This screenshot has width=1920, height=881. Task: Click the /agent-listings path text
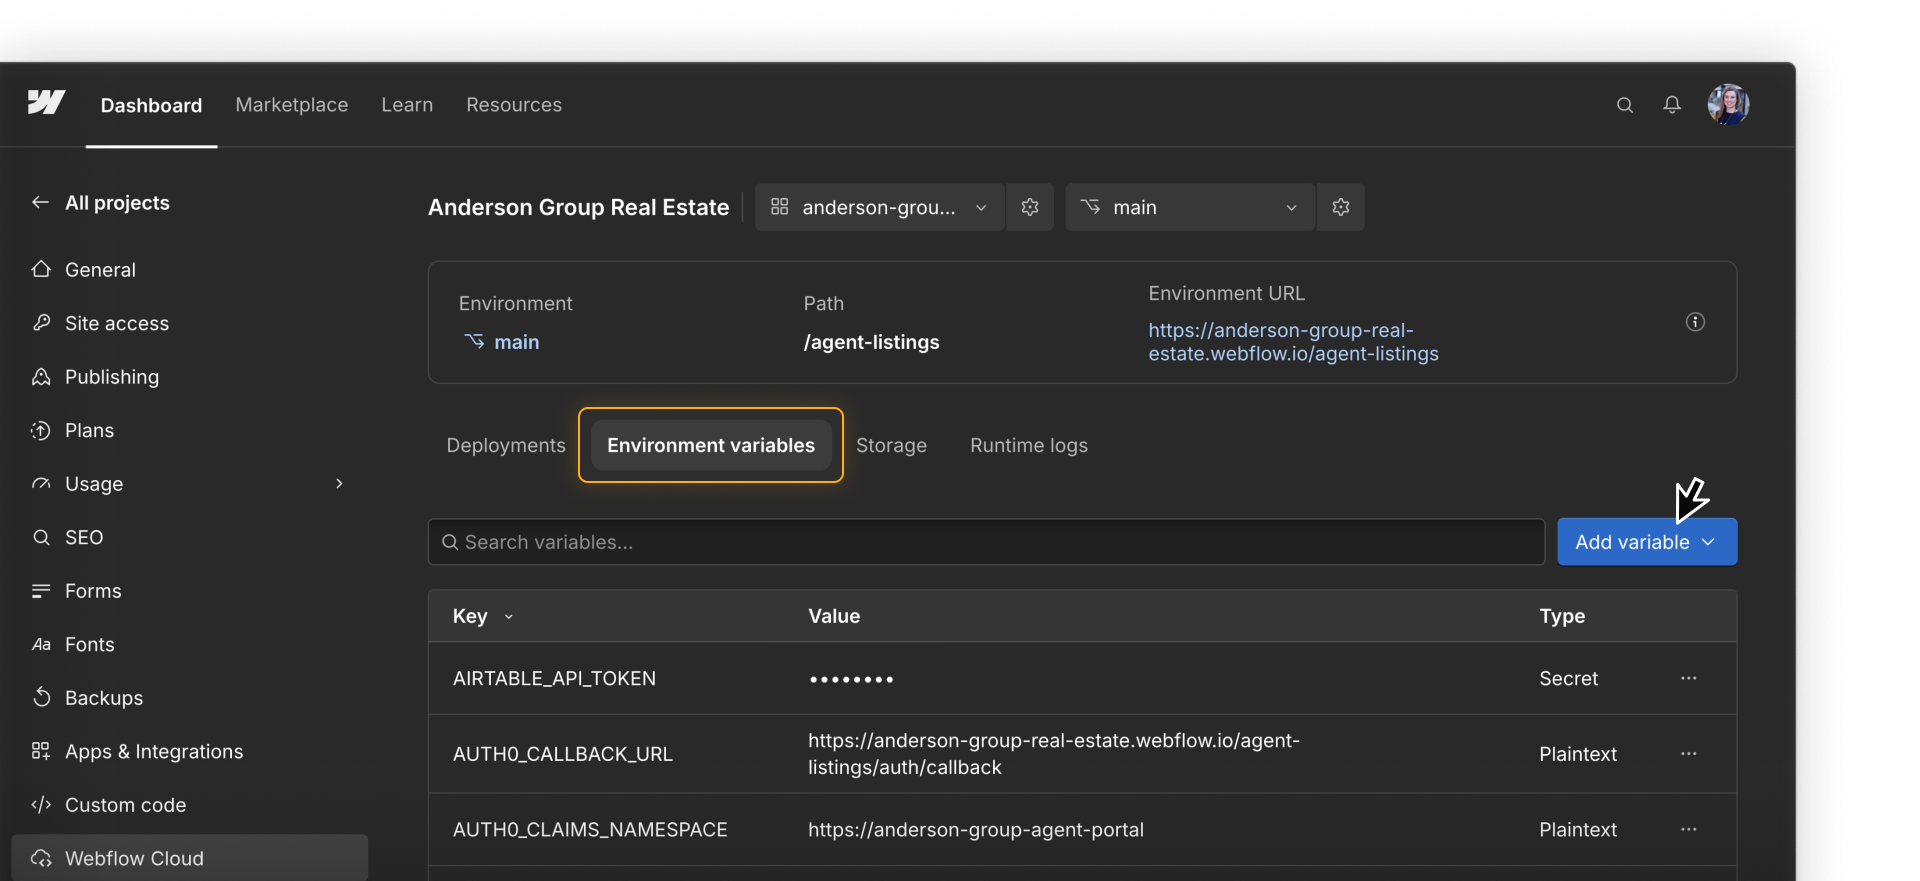pos(871,342)
